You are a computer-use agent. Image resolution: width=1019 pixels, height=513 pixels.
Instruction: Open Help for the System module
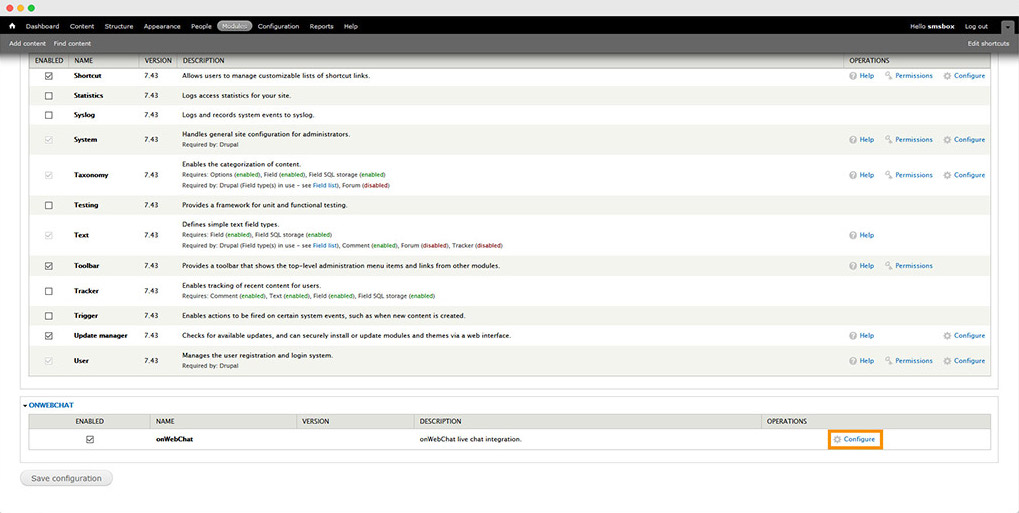coord(862,140)
